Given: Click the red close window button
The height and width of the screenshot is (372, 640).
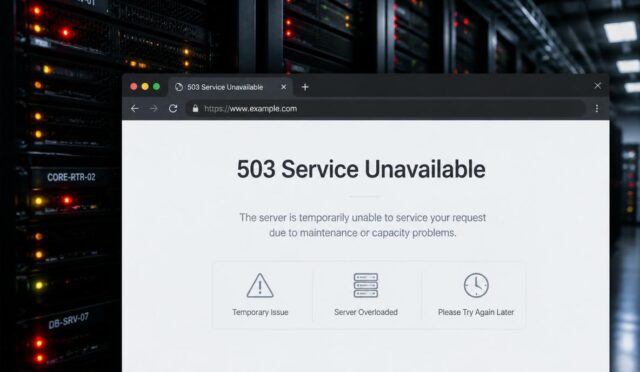Looking at the screenshot, I should [133, 87].
